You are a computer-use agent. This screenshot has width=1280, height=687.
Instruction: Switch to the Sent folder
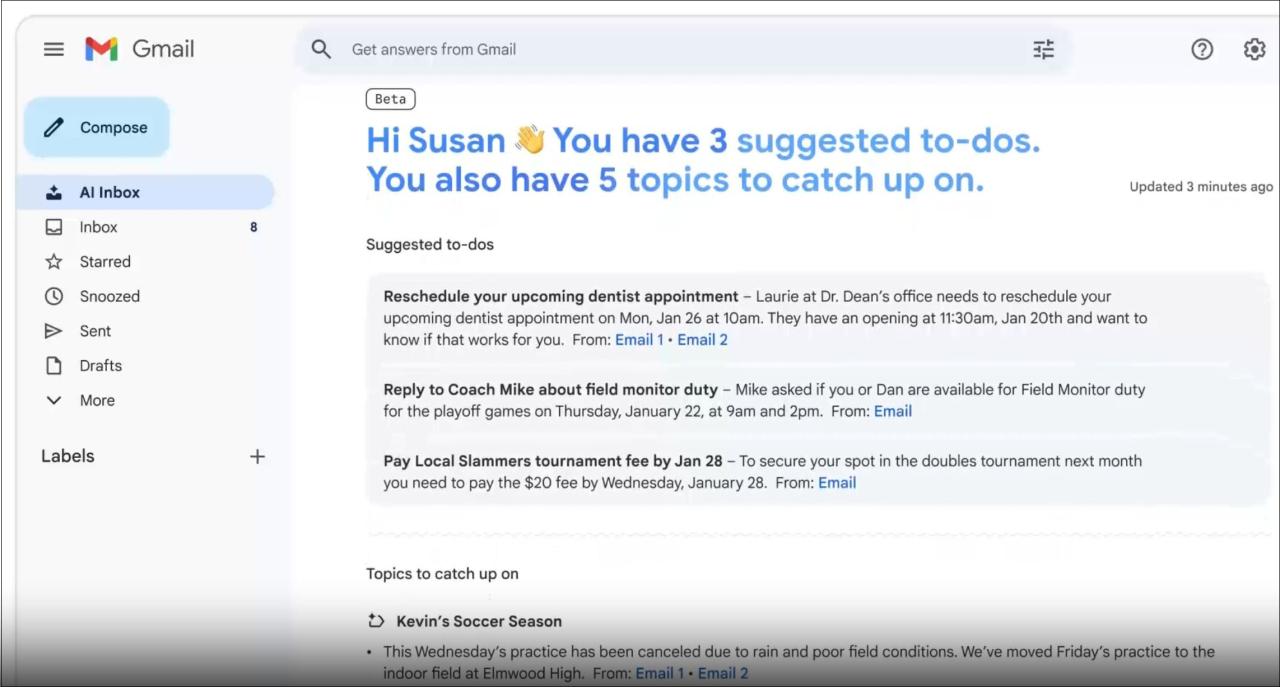[95, 331]
